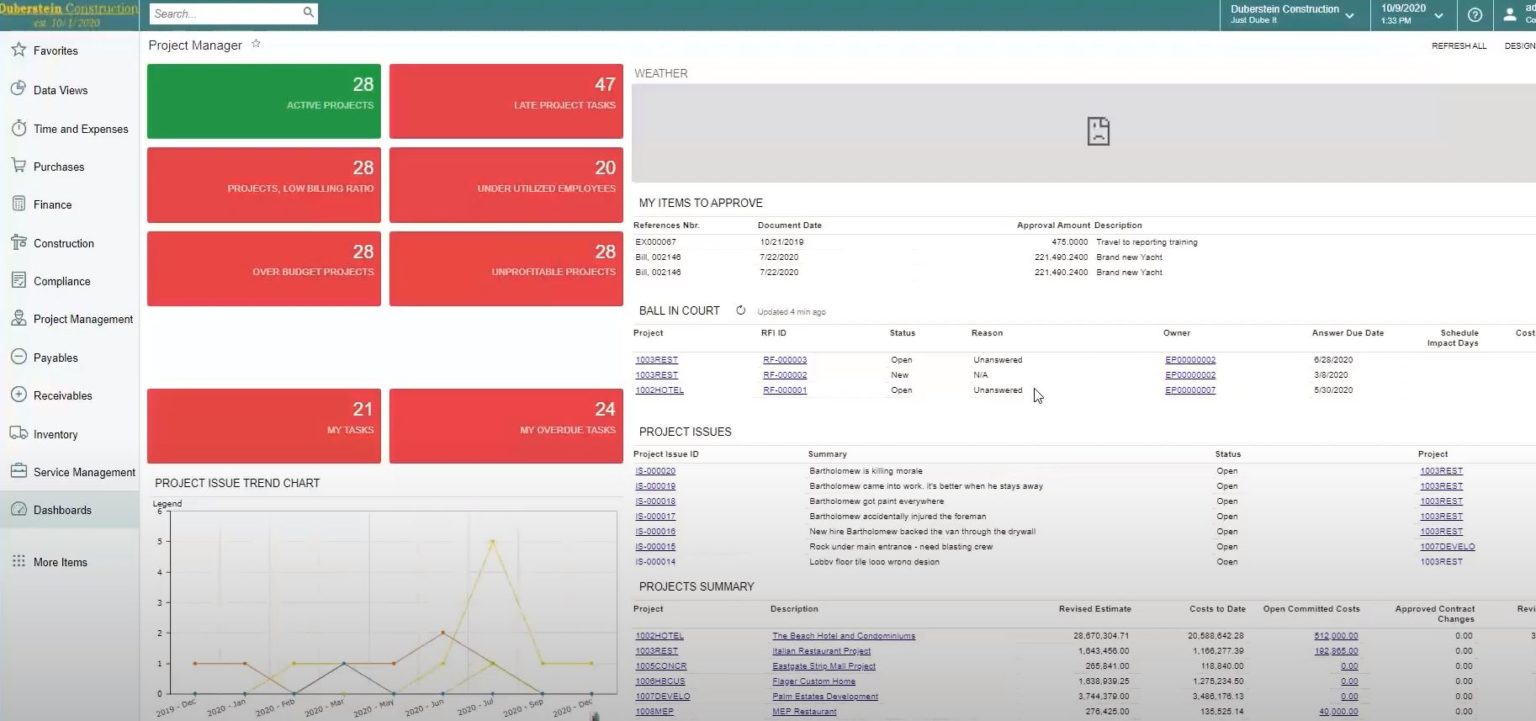The image size is (1536, 721).
Task: Open project issue IS-000020
Action: pos(657,470)
